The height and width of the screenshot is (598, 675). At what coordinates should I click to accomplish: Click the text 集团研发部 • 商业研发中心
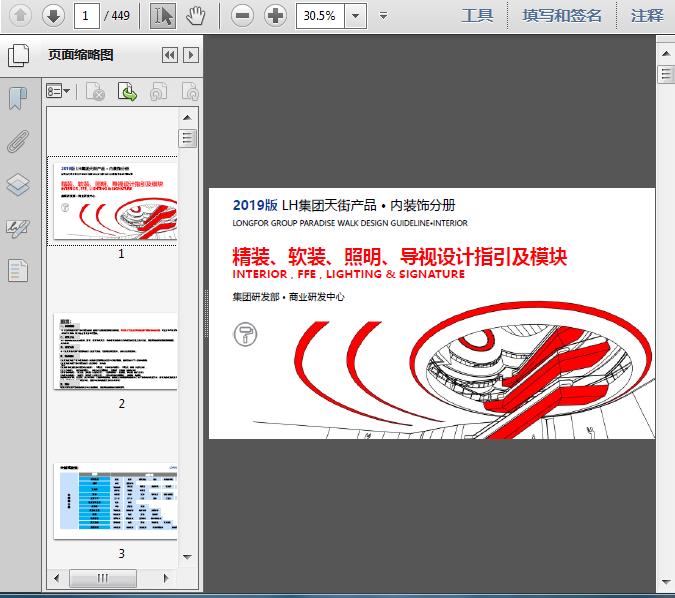pyautogui.click(x=288, y=297)
